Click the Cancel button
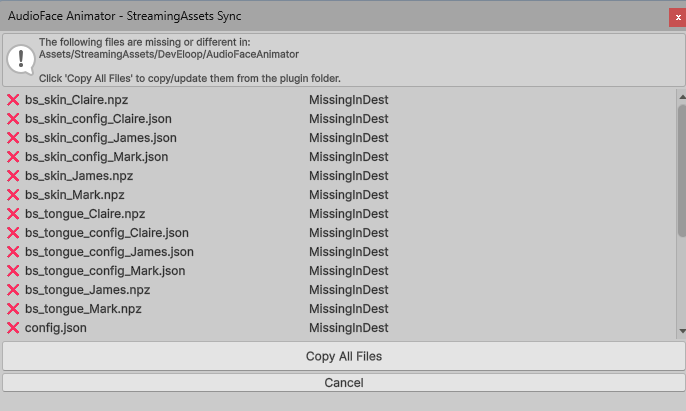Image resolution: width=686 pixels, height=411 pixels. (x=343, y=383)
